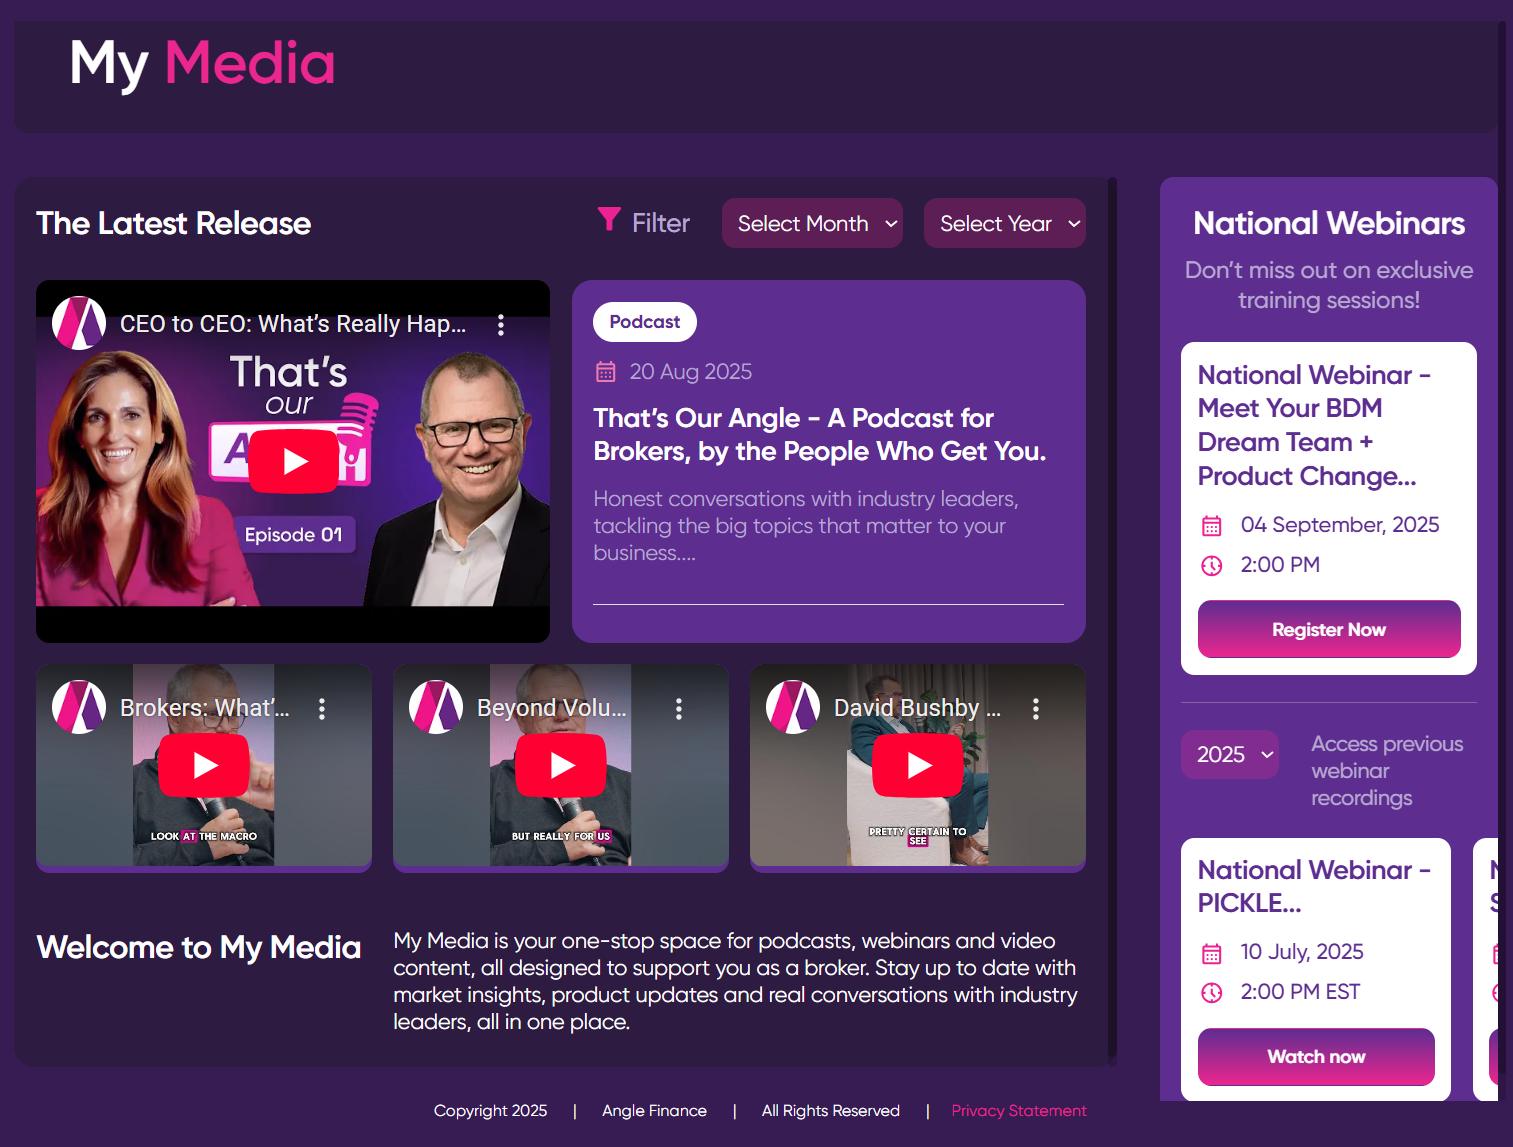This screenshot has width=1513, height=1147.
Task: Click the 10 July, 2025 date
Action: click(1302, 952)
